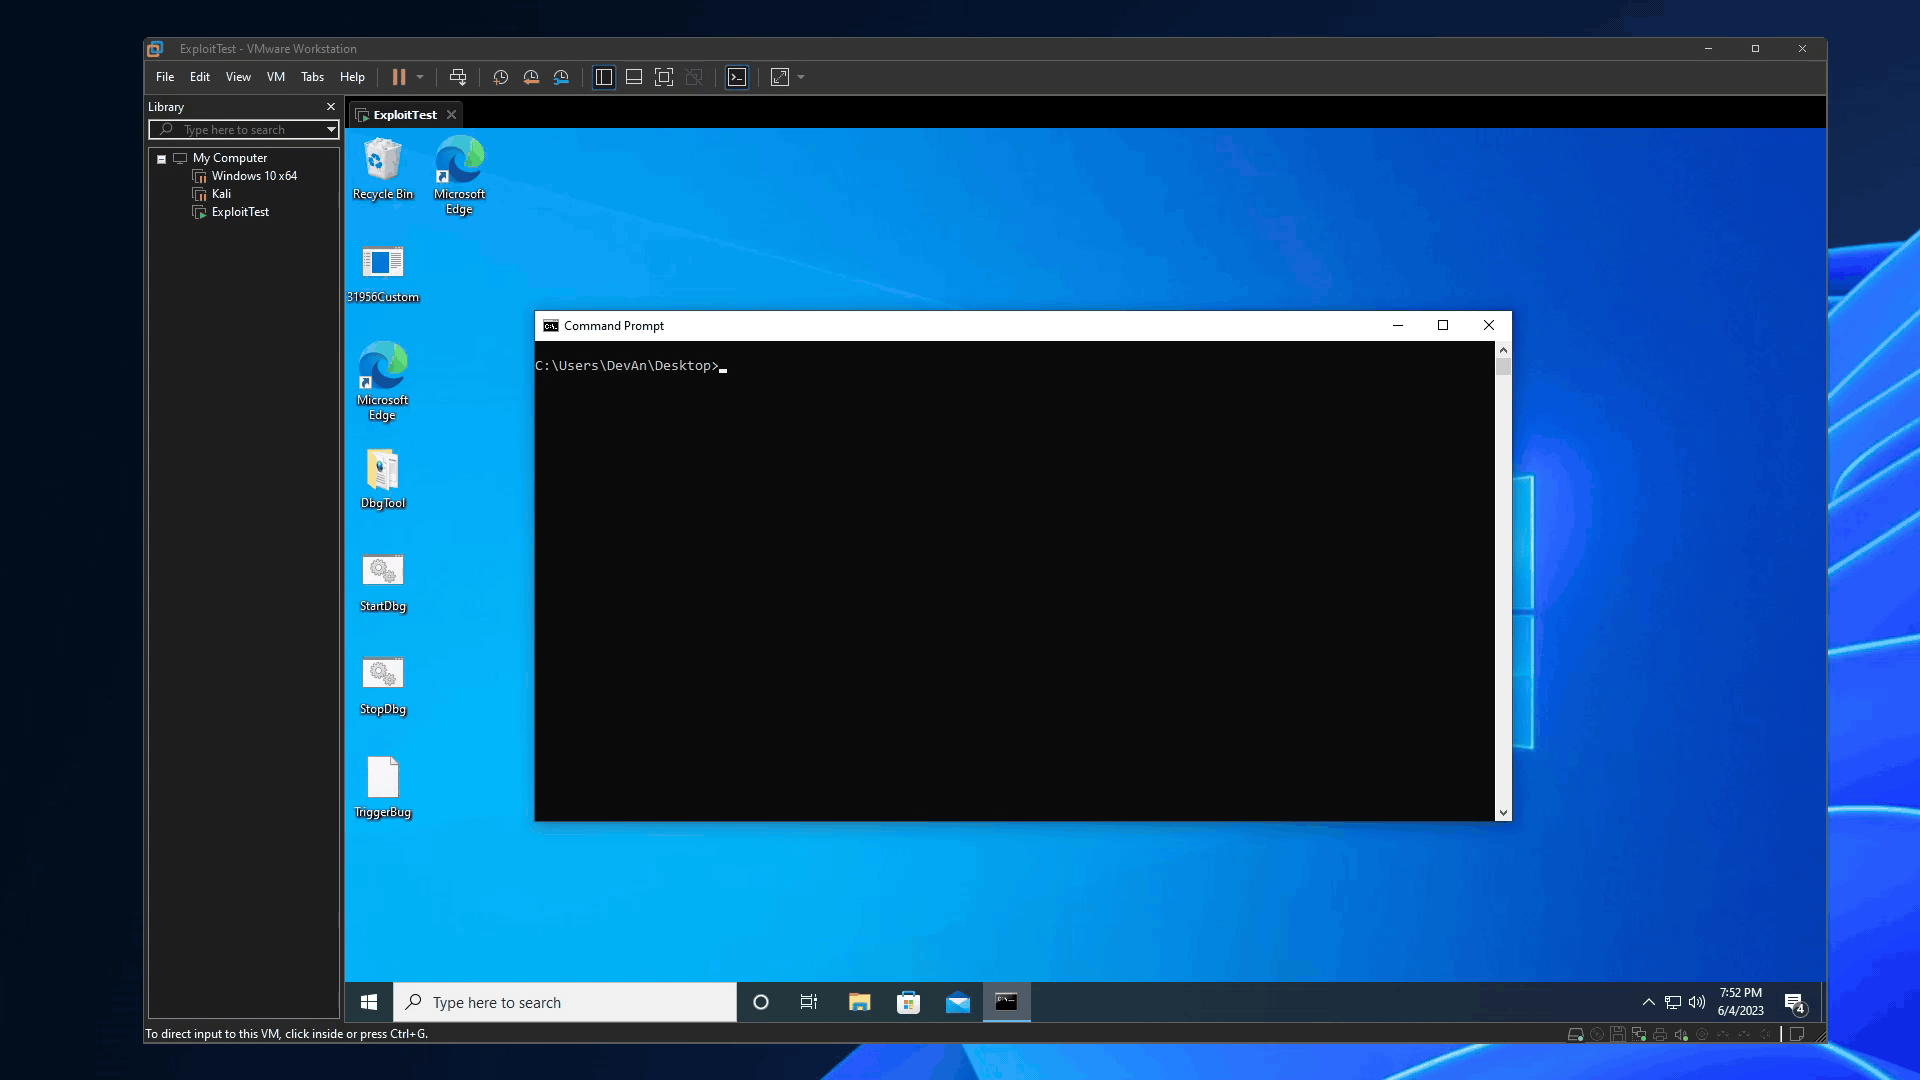Click the Send Ctrl+Alt+Del toolbar icon

click(x=458, y=77)
